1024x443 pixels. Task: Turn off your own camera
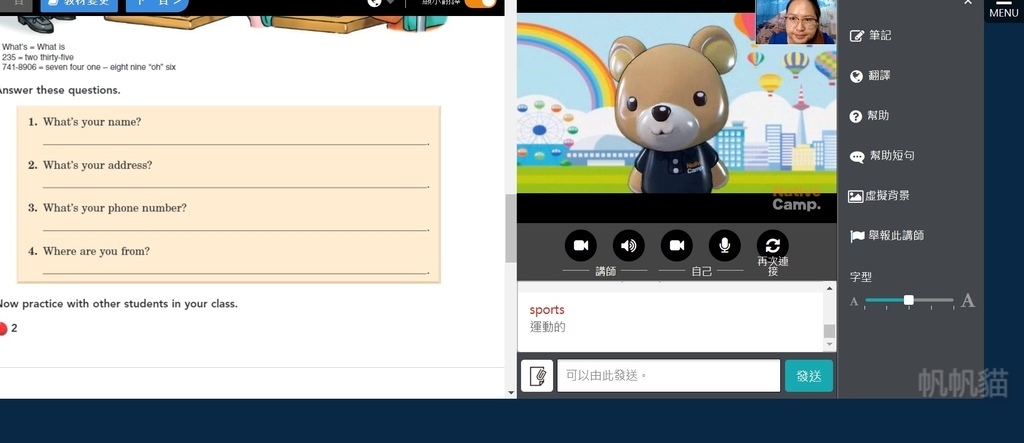[x=677, y=246]
